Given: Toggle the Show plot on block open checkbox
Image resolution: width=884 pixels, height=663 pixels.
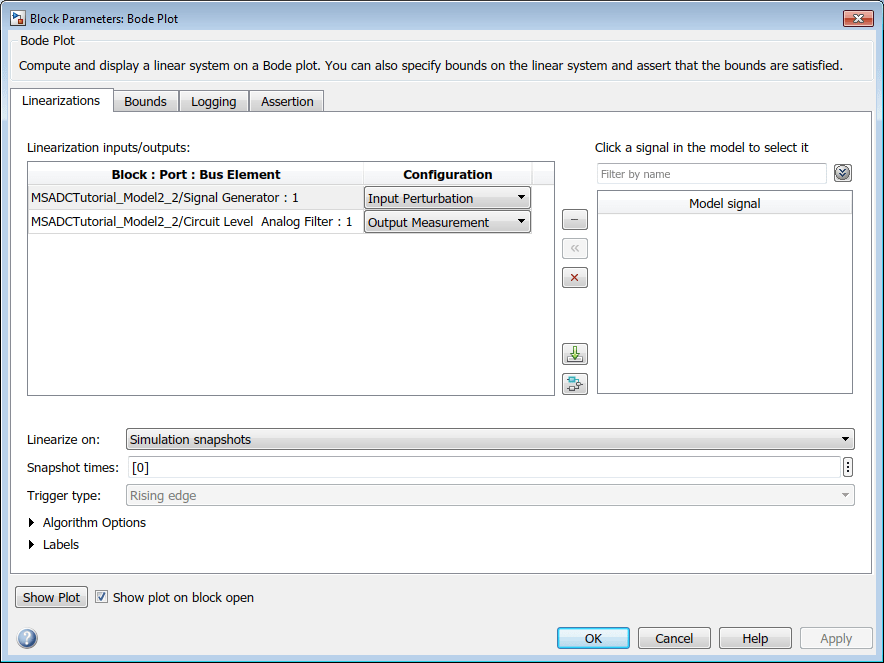Looking at the screenshot, I should coord(101,597).
